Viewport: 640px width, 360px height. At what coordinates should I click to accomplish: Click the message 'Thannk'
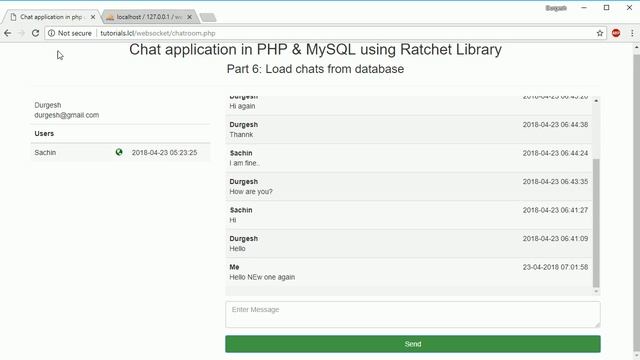241,134
